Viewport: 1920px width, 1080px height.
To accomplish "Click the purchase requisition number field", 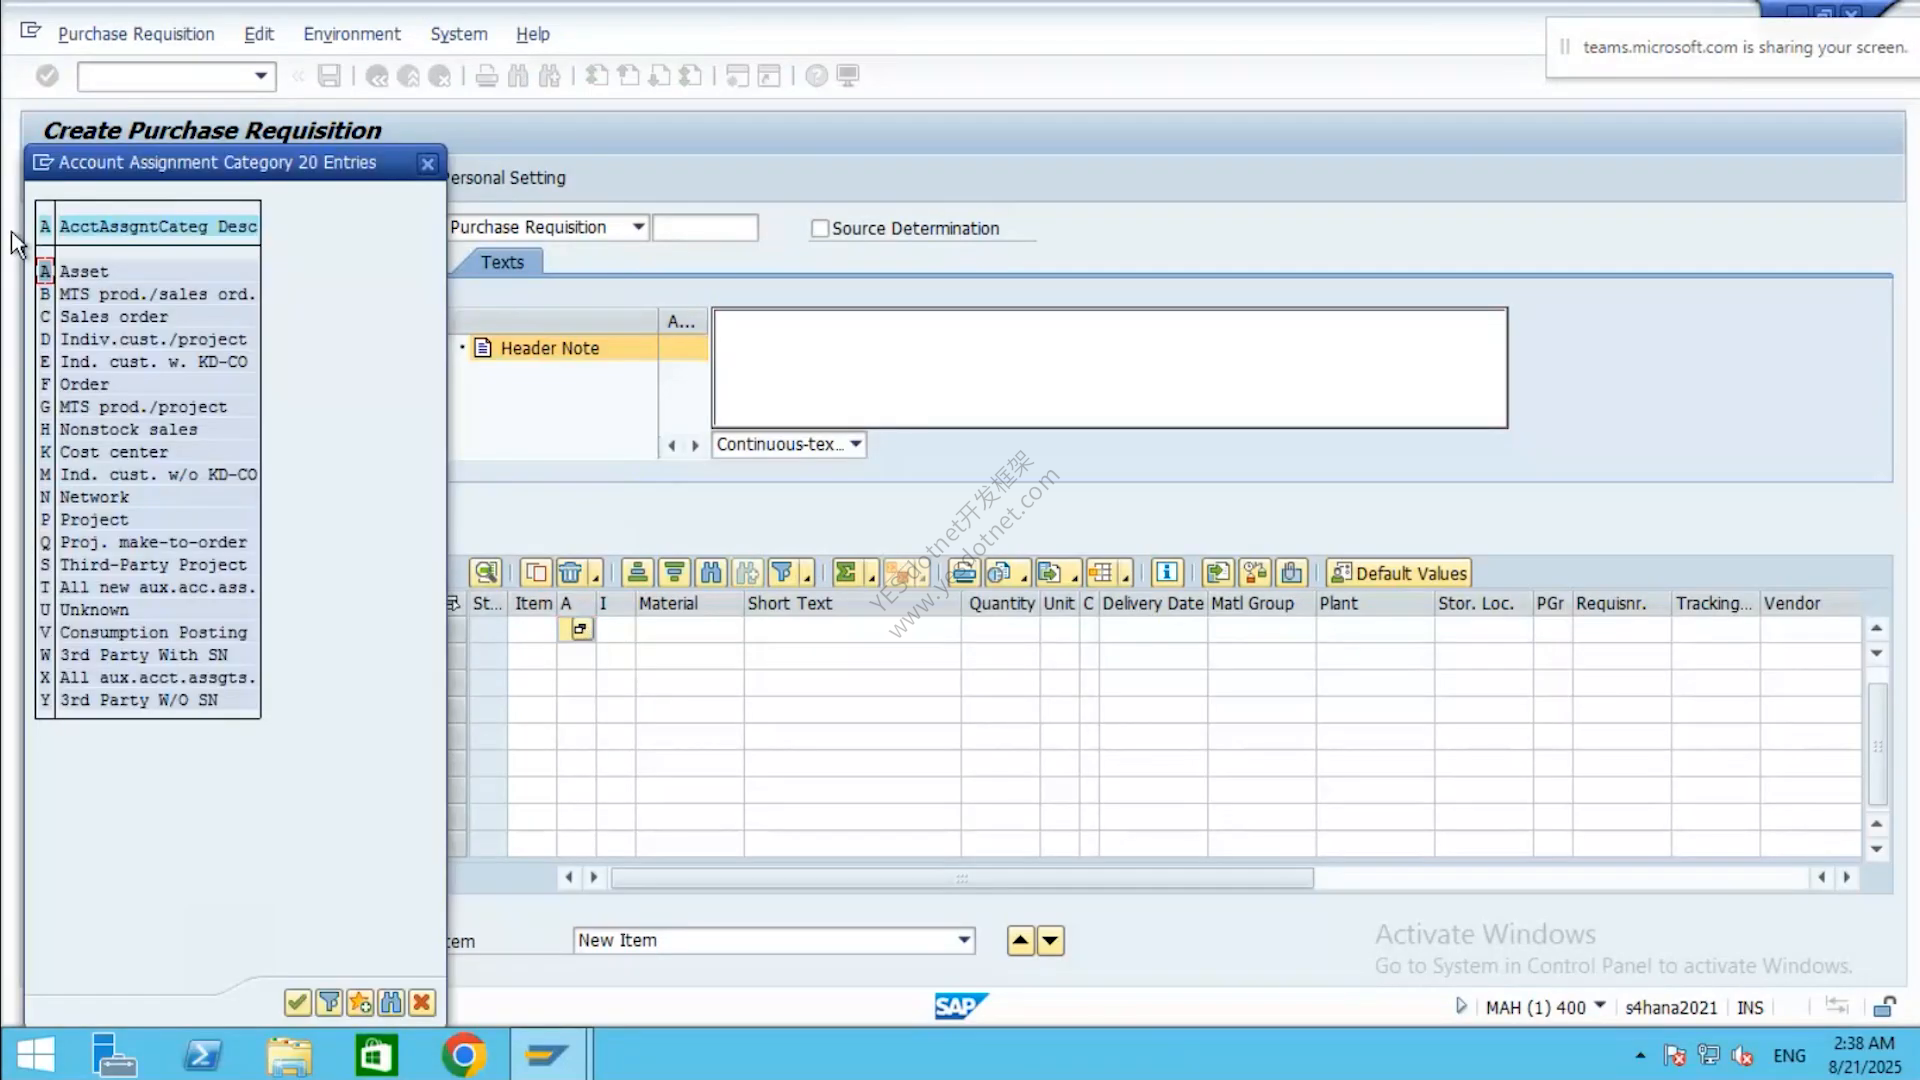I will click(705, 228).
